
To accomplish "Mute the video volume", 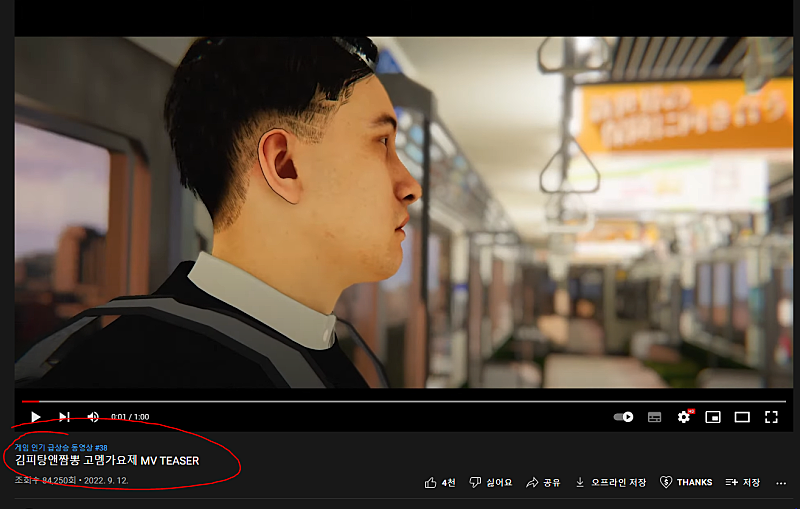I will pyautogui.click(x=93, y=417).
